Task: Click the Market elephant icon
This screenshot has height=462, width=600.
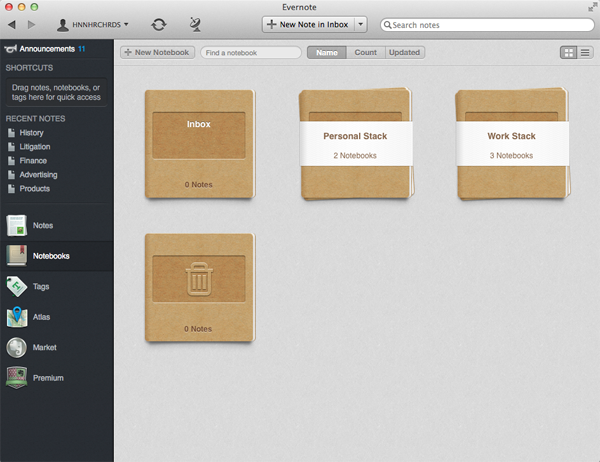Action: coord(16,348)
